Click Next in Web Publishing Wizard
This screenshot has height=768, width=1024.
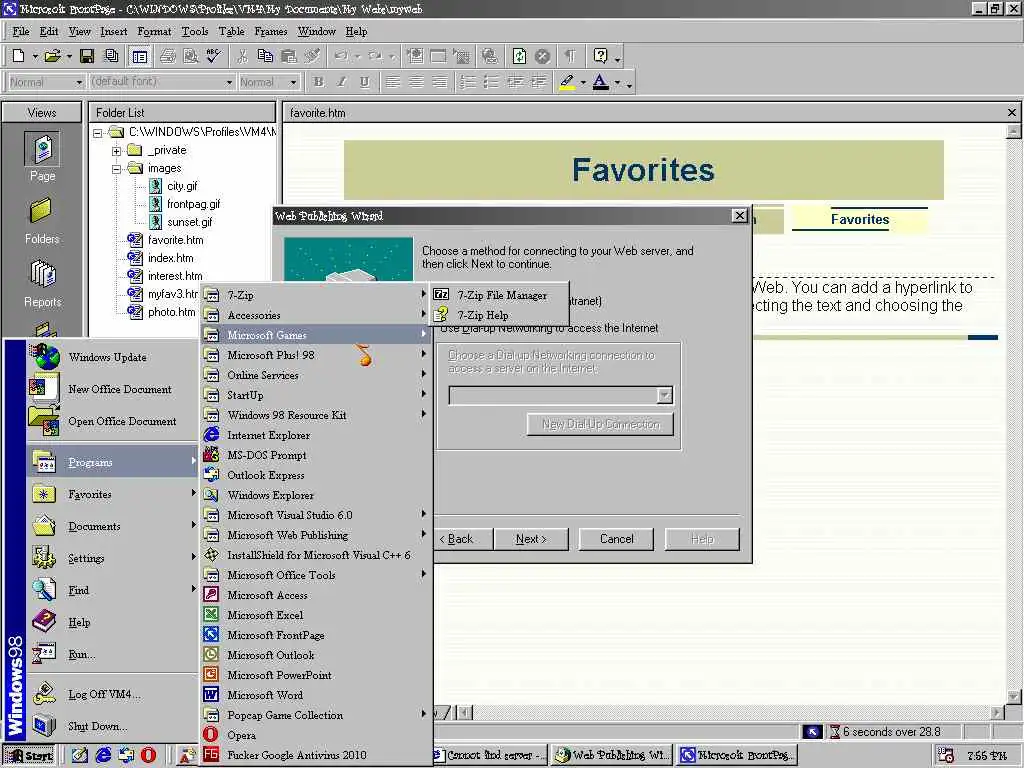531,539
